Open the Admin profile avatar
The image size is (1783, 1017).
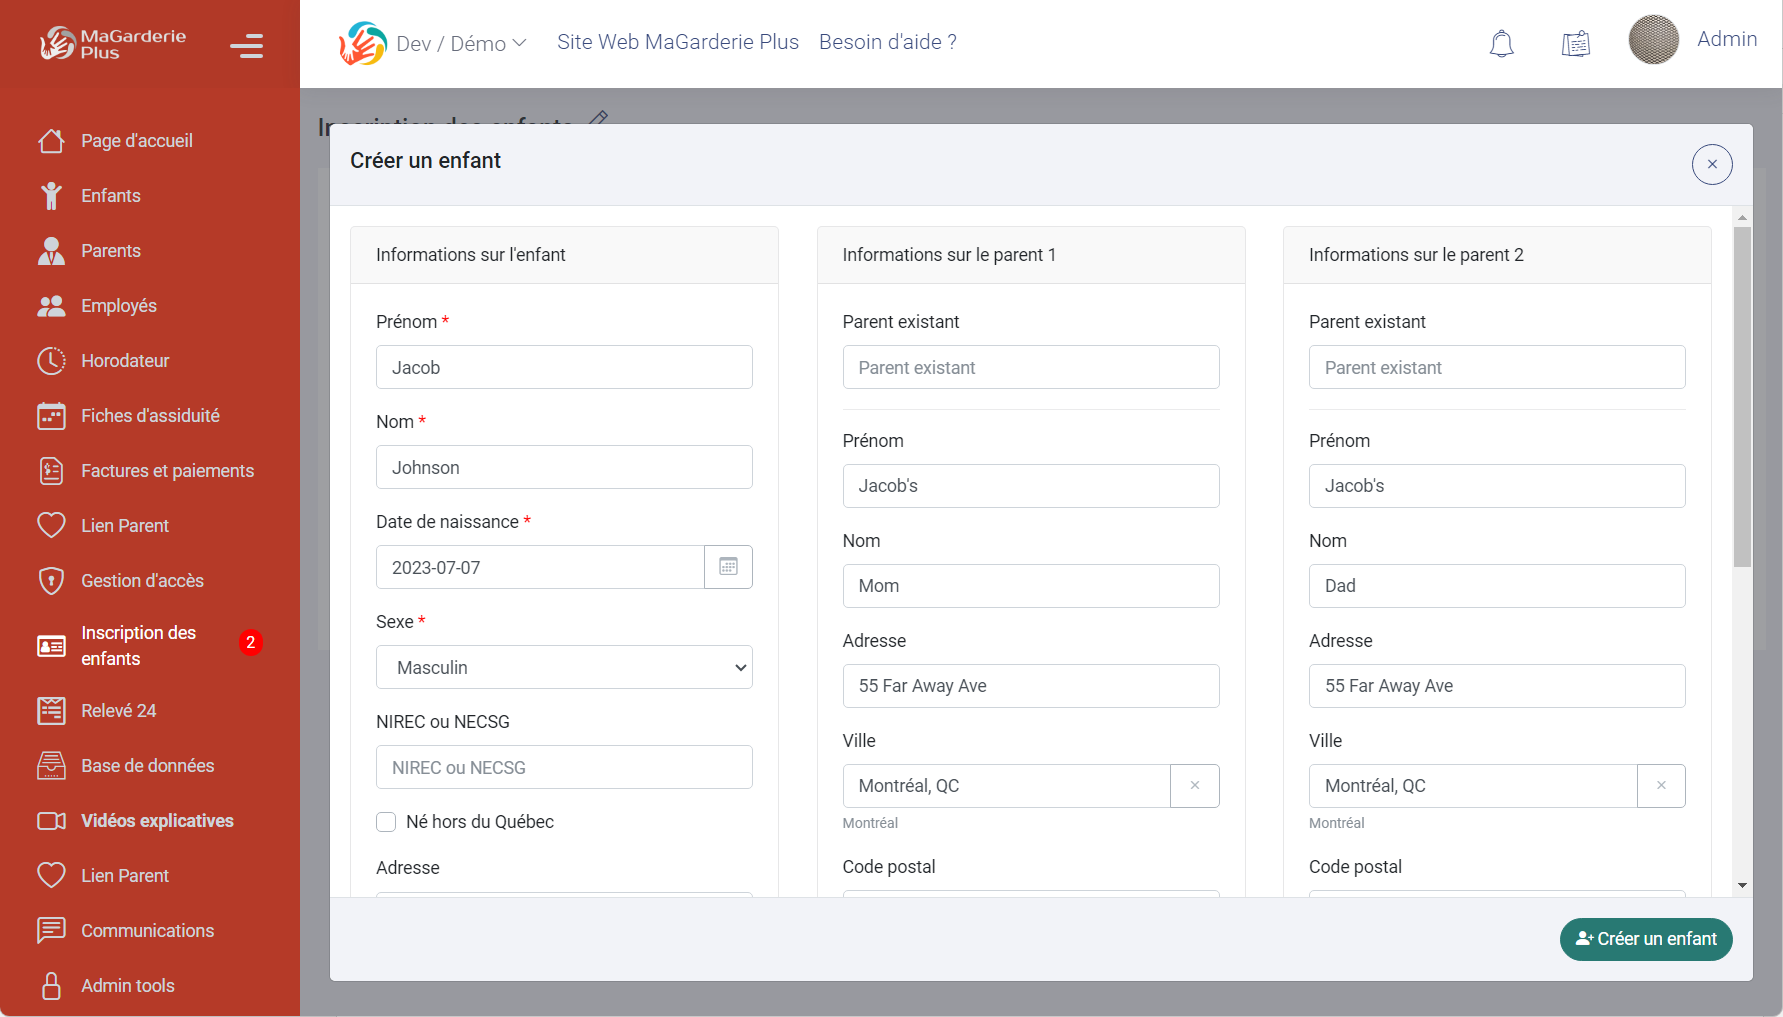coord(1653,40)
